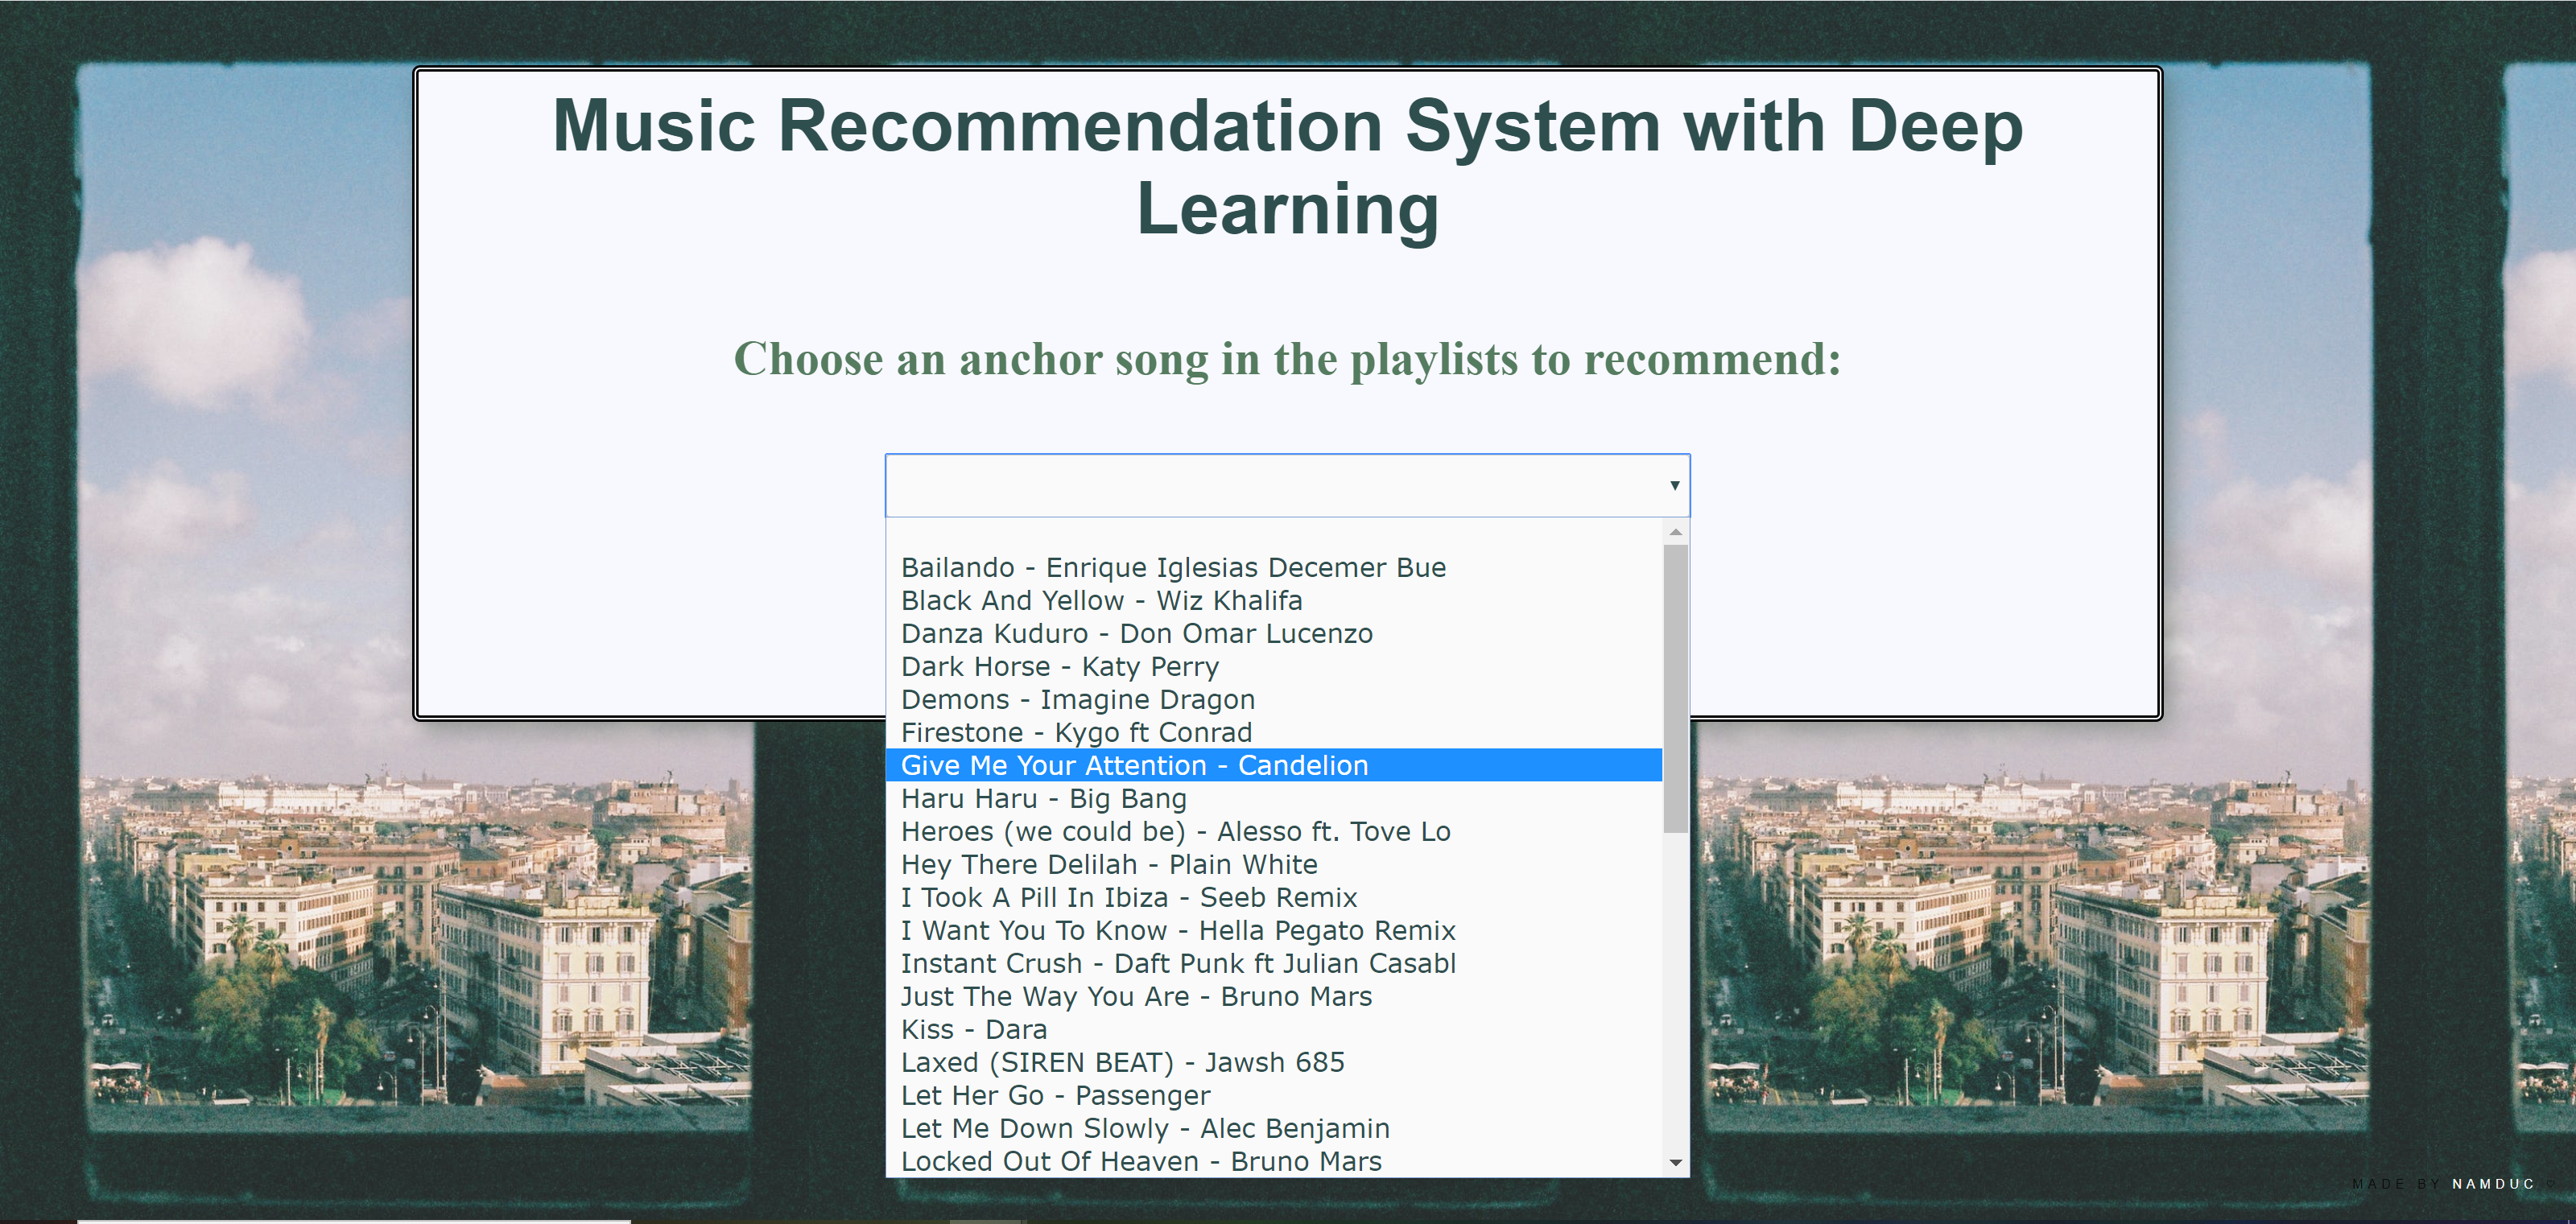Choose Kiss - Dara from list
The width and height of the screenshot is (2576, 1224).
[x=973, y=1030]
